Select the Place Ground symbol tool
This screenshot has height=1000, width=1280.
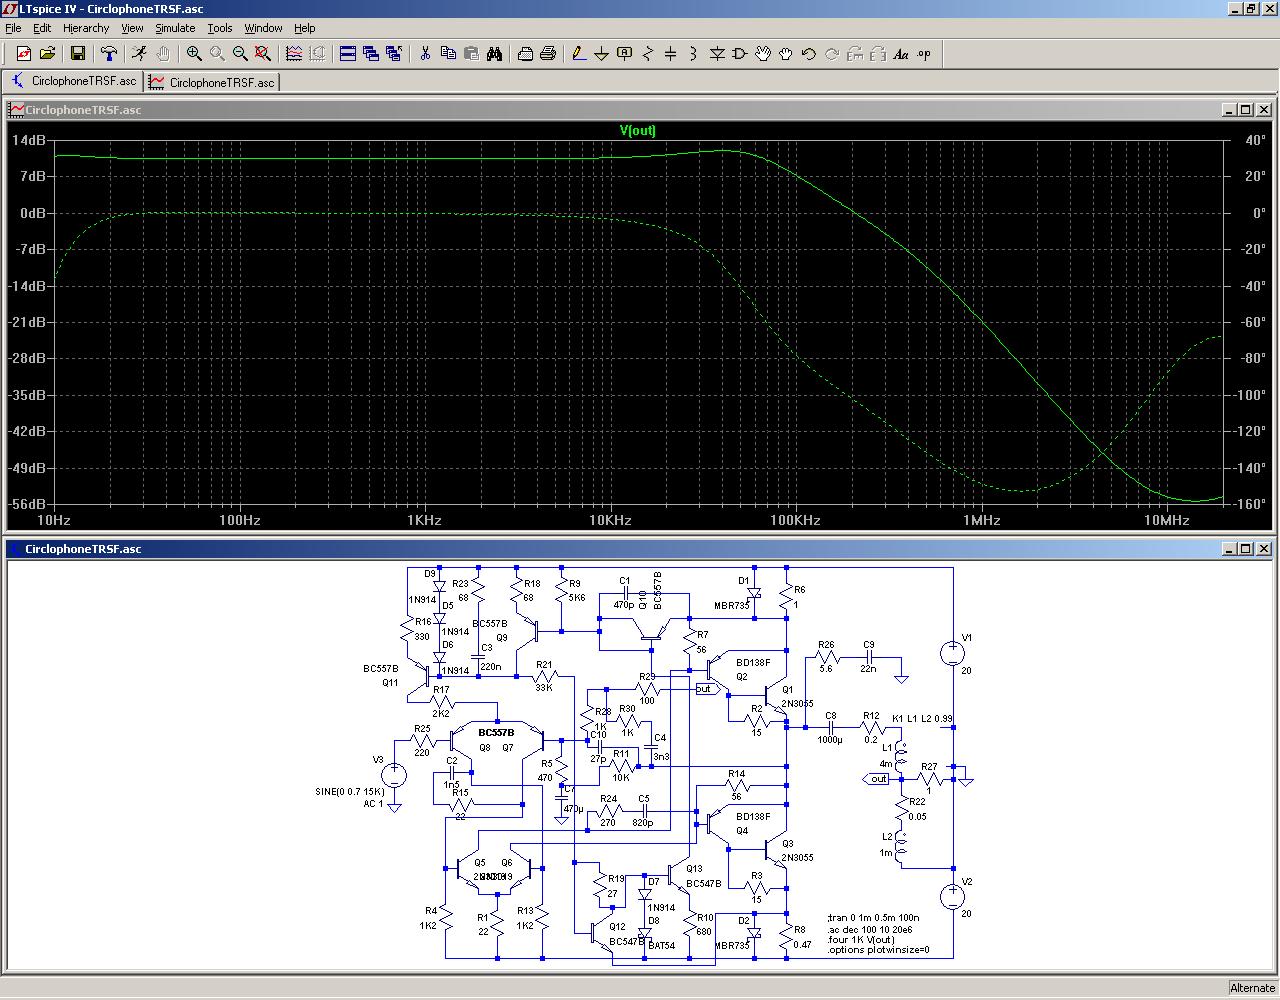coord(602,54)
